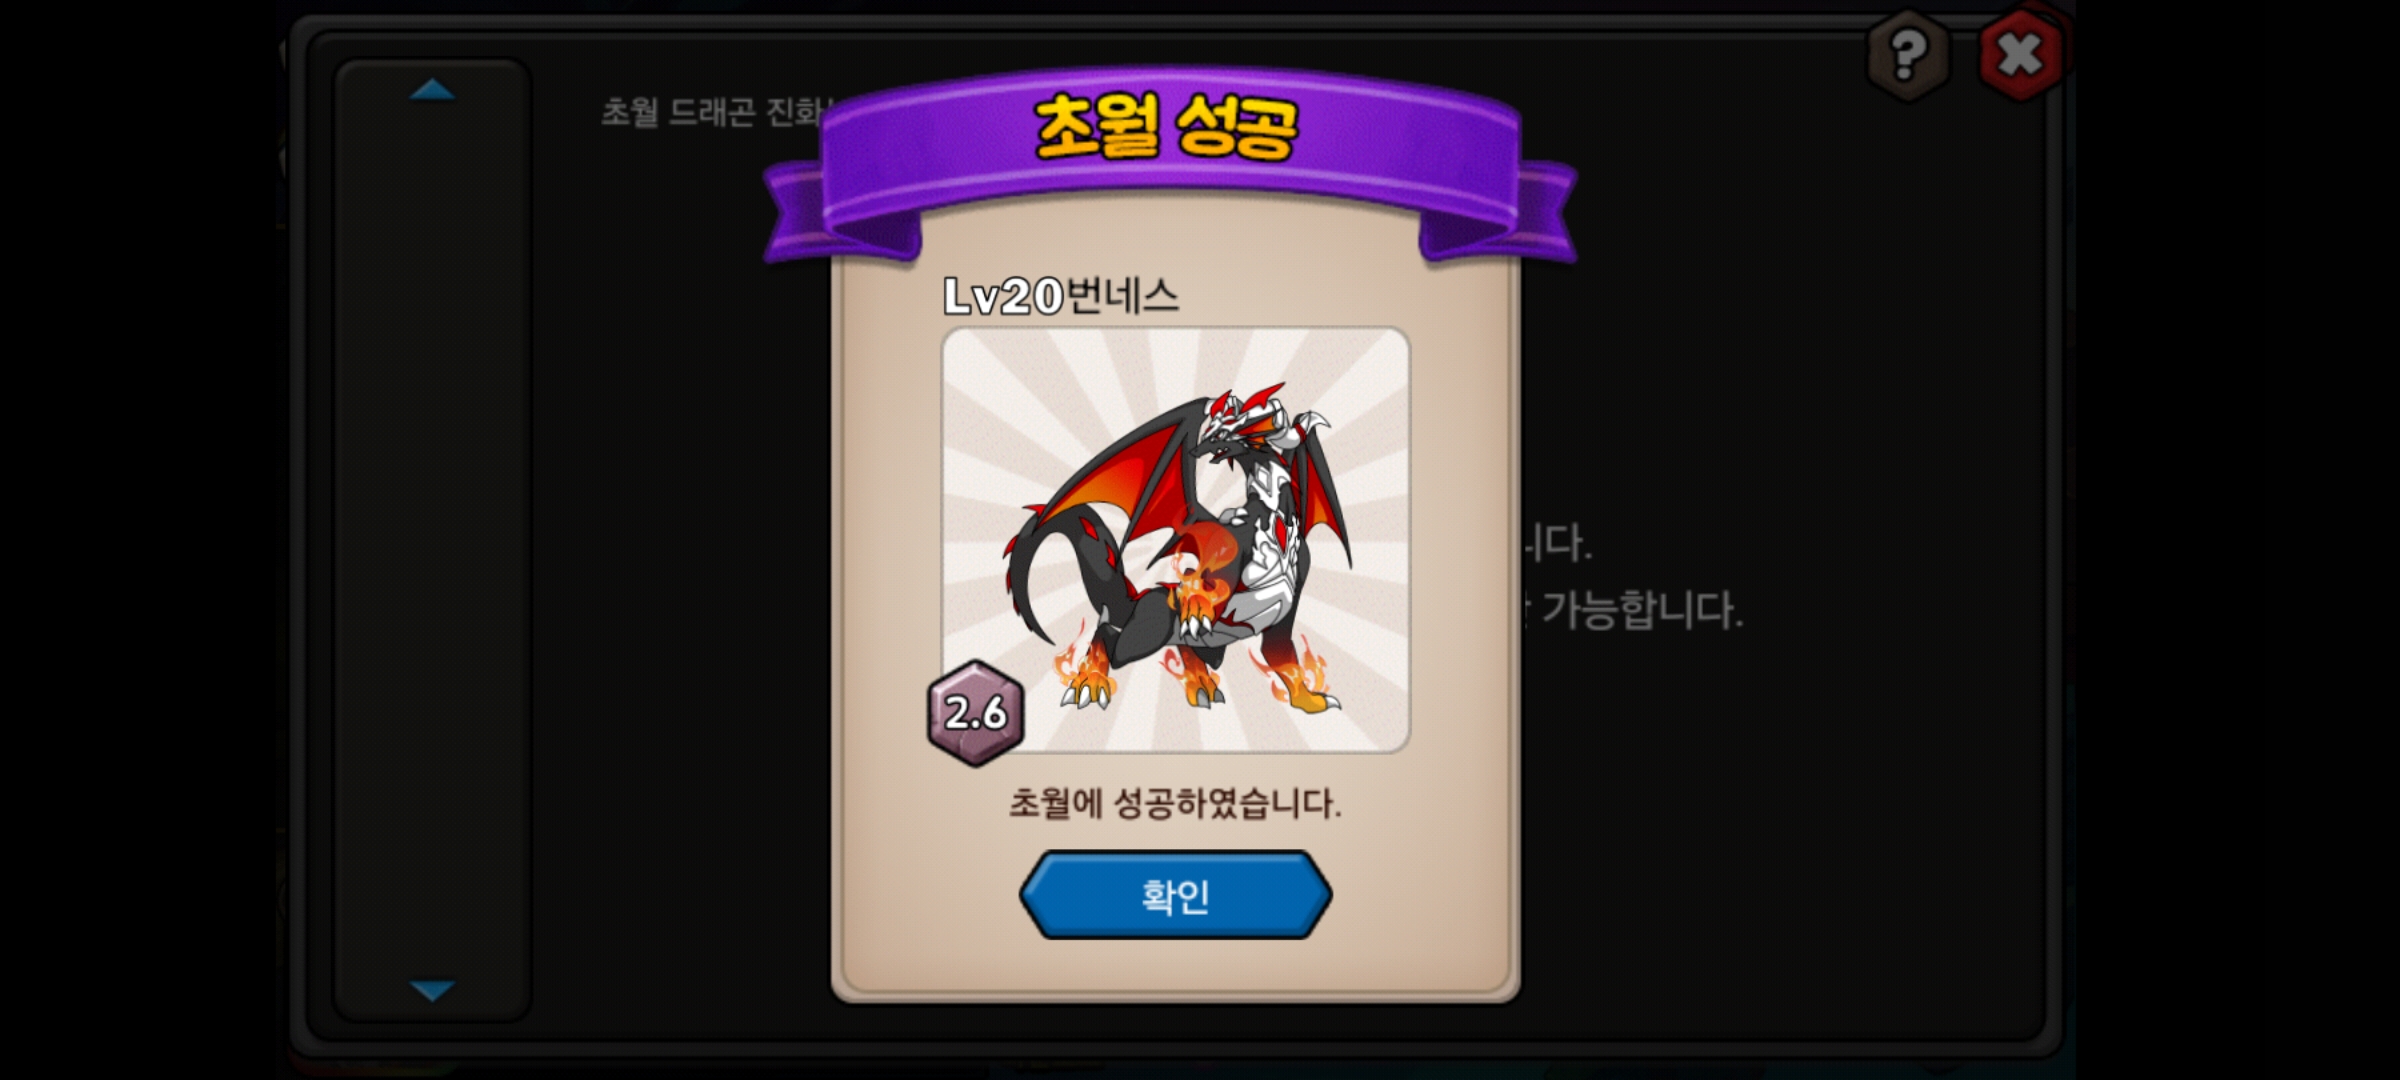Click the 초월에 성공하였습니다 message

(1175, 803)
